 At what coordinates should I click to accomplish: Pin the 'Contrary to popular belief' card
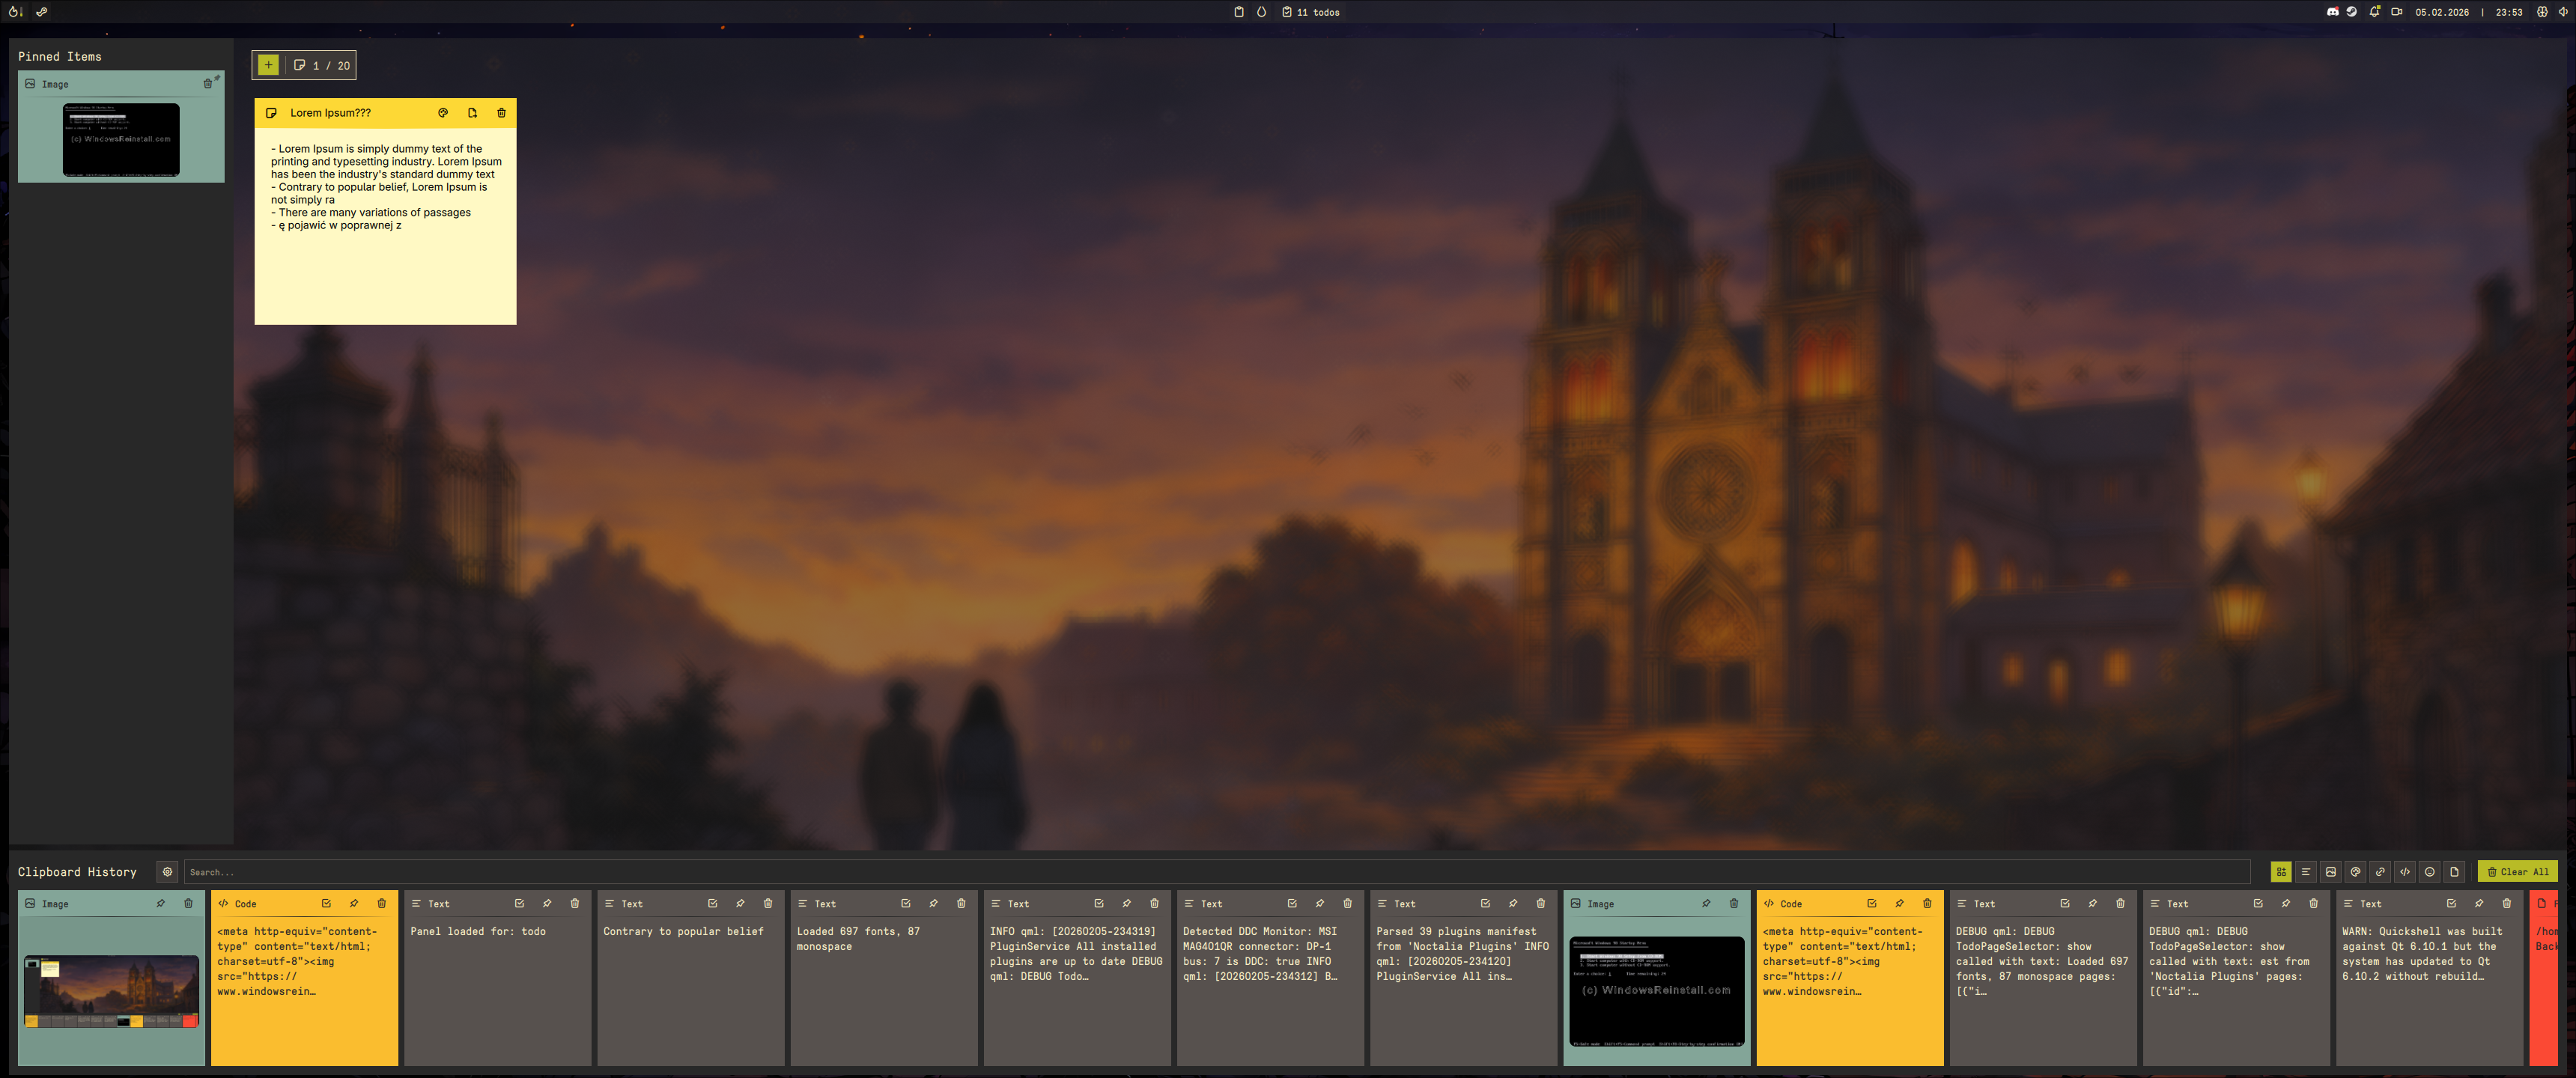pyautogui.click(x=740, y=903)
